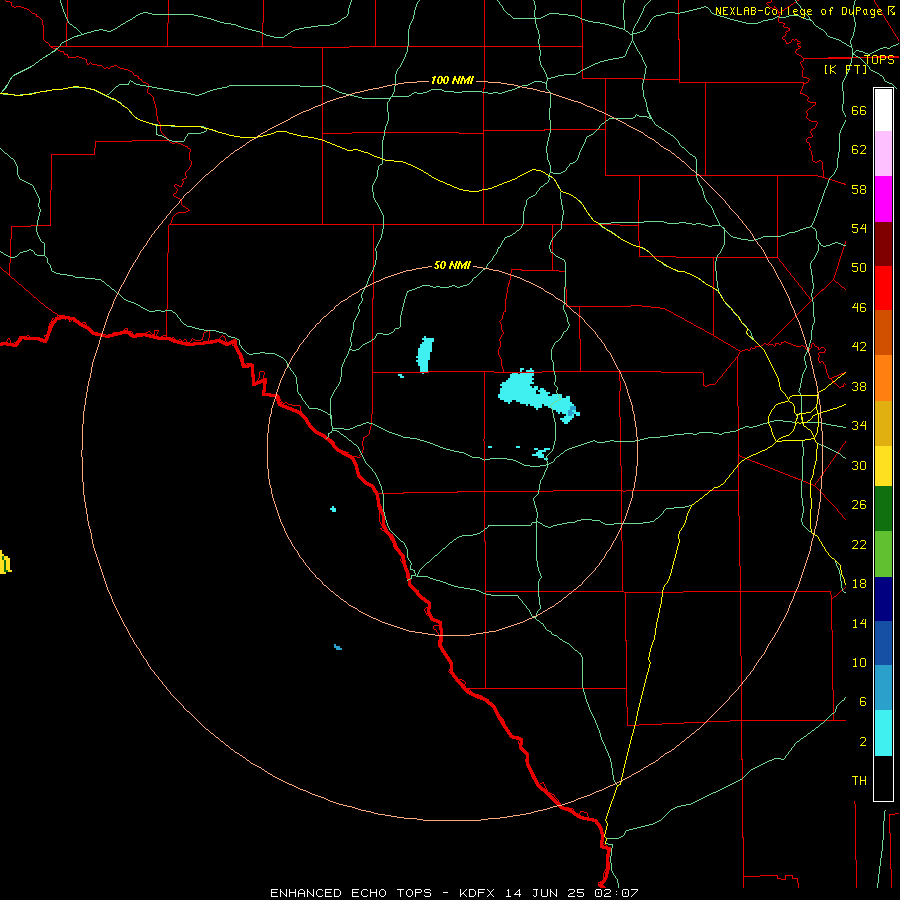Select the black TH threshold legend block
900x900 pixels.
pyautogui.click(x=883, y=778)
